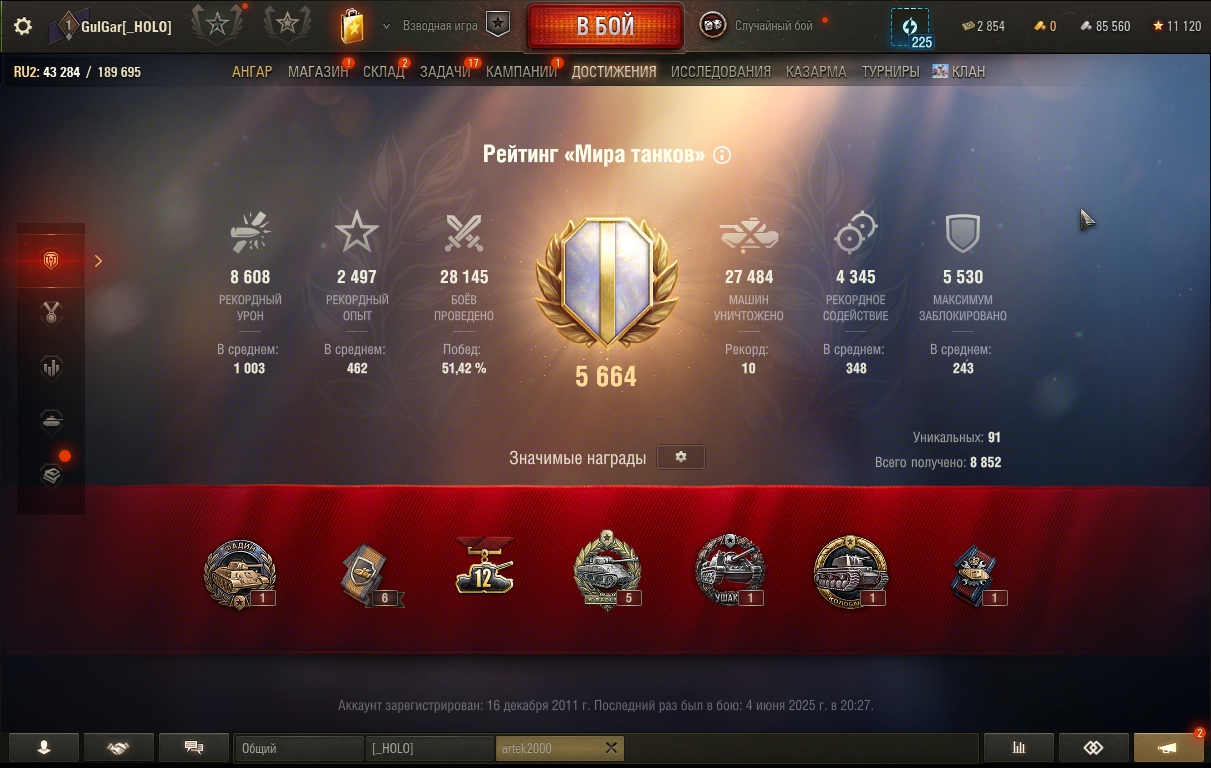The image size is (1211, 768).
Task: Open the contacts icon in bottom bar
Action: coord(44,748)
